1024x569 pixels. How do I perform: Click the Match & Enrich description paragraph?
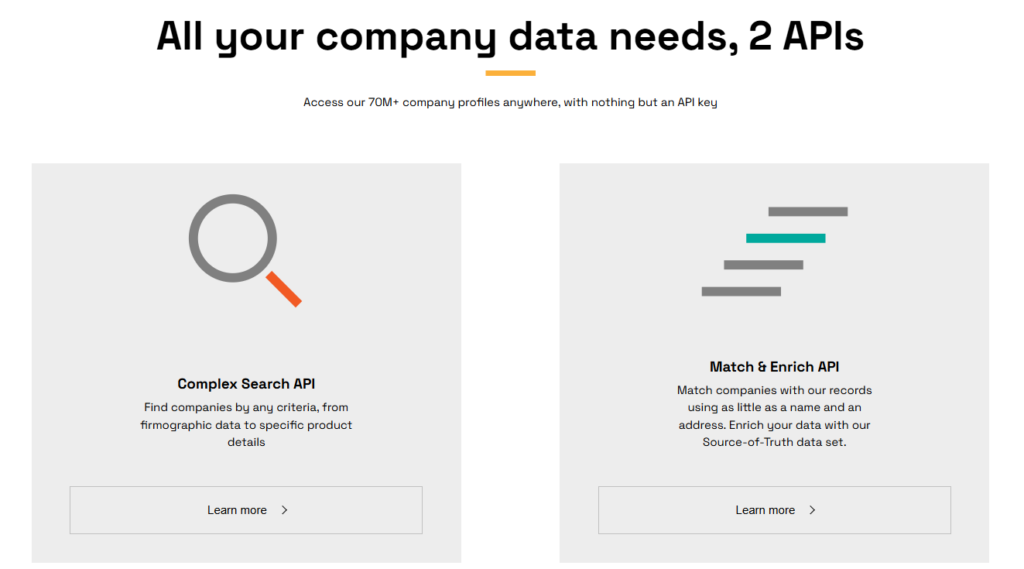[775, 416]
